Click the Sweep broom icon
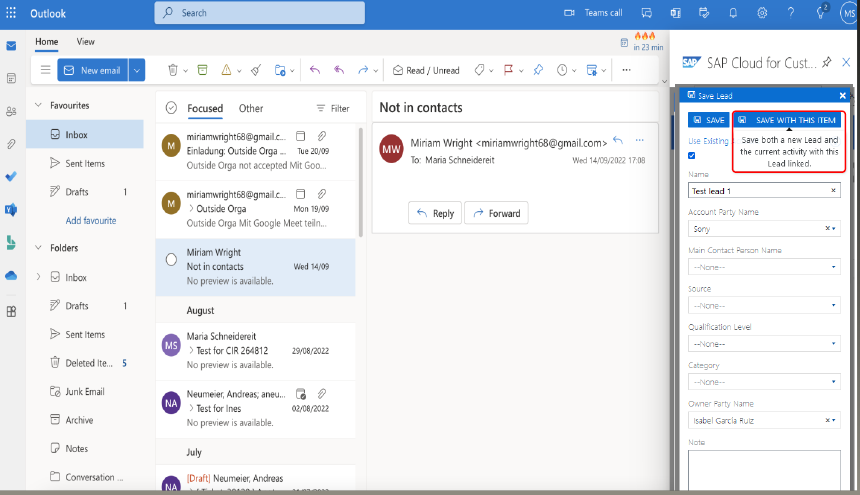Screen dimensions: 860x495 pyautogui.click(x=256, y=70)
